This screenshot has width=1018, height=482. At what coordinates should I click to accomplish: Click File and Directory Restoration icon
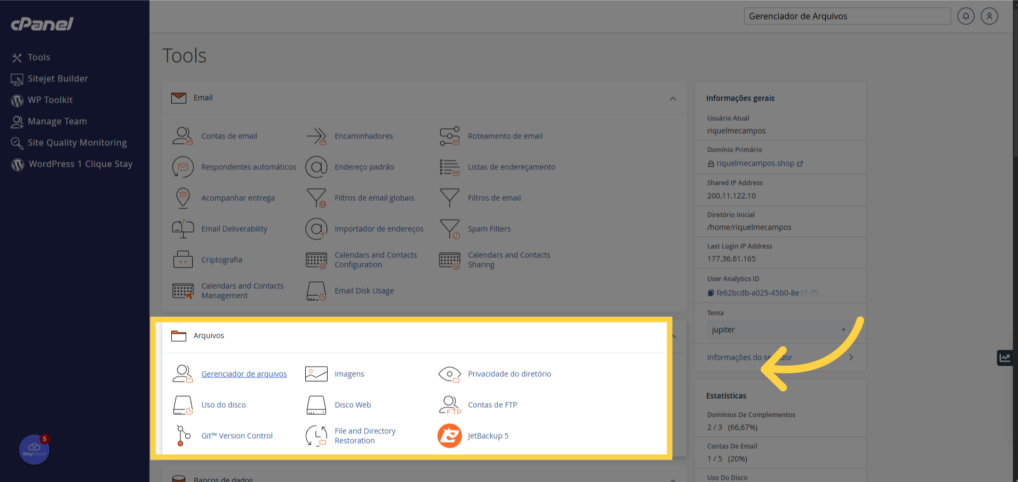pos(316,435)
